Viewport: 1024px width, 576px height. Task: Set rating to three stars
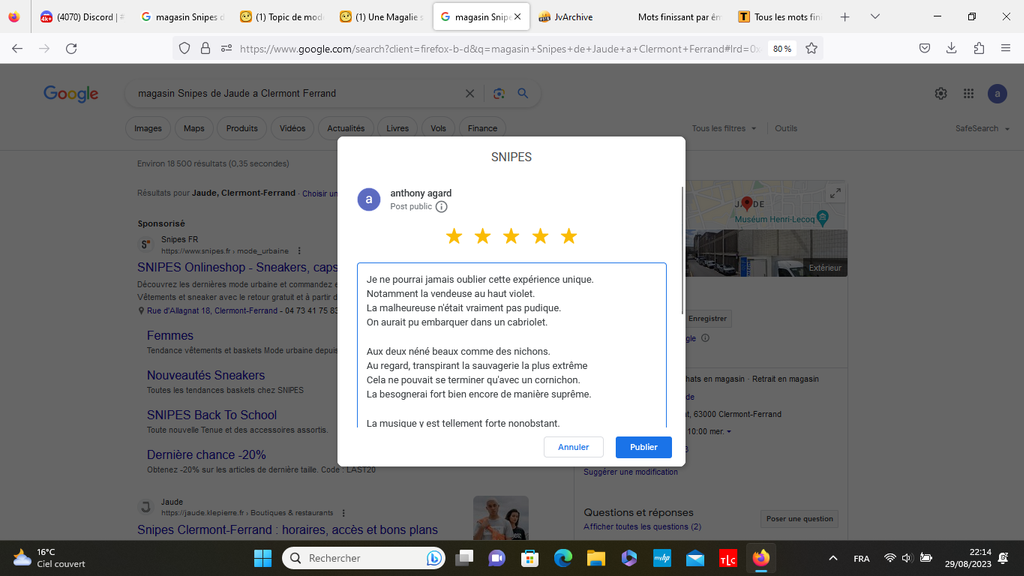point(511,236)
